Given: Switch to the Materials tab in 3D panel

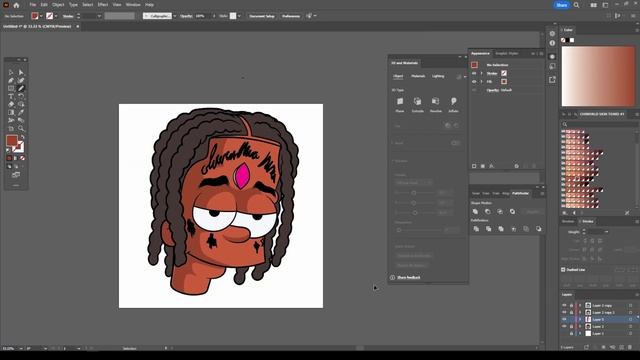Looking at the screenshot, I should 418,76.
